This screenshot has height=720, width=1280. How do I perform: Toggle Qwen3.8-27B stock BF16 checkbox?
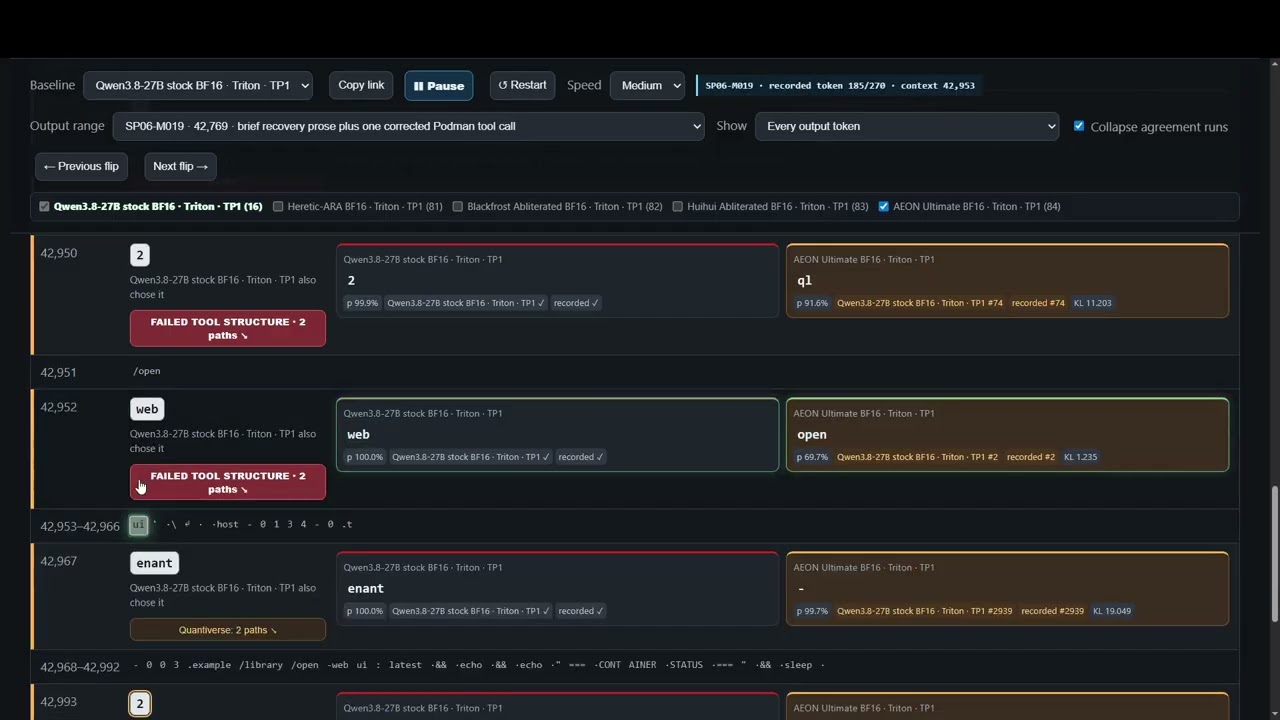coord(44,207)
